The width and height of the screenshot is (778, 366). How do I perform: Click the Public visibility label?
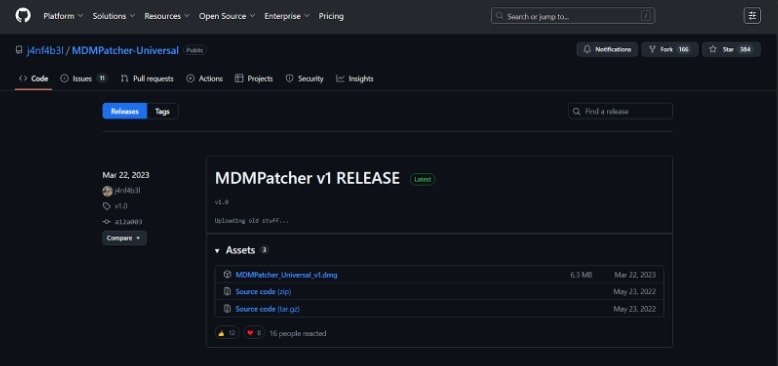195,50
